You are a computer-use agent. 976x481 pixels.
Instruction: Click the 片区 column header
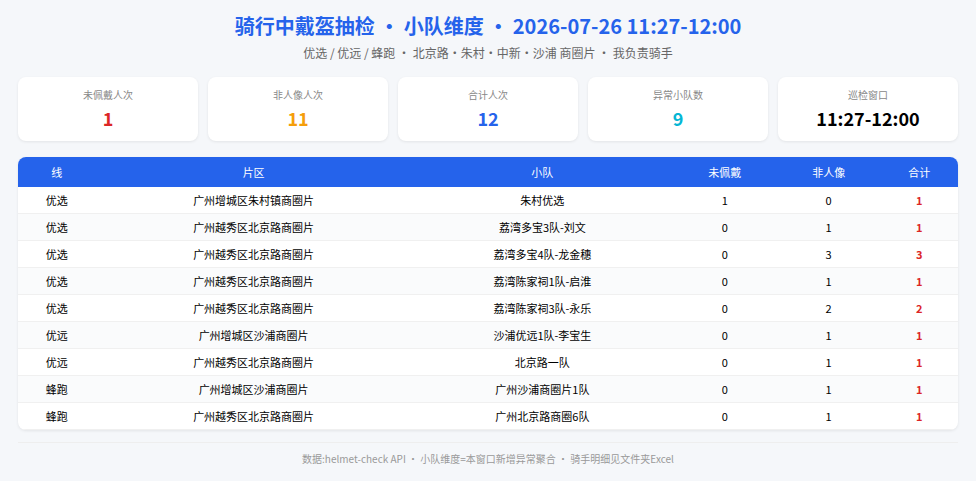coord(253,173)
